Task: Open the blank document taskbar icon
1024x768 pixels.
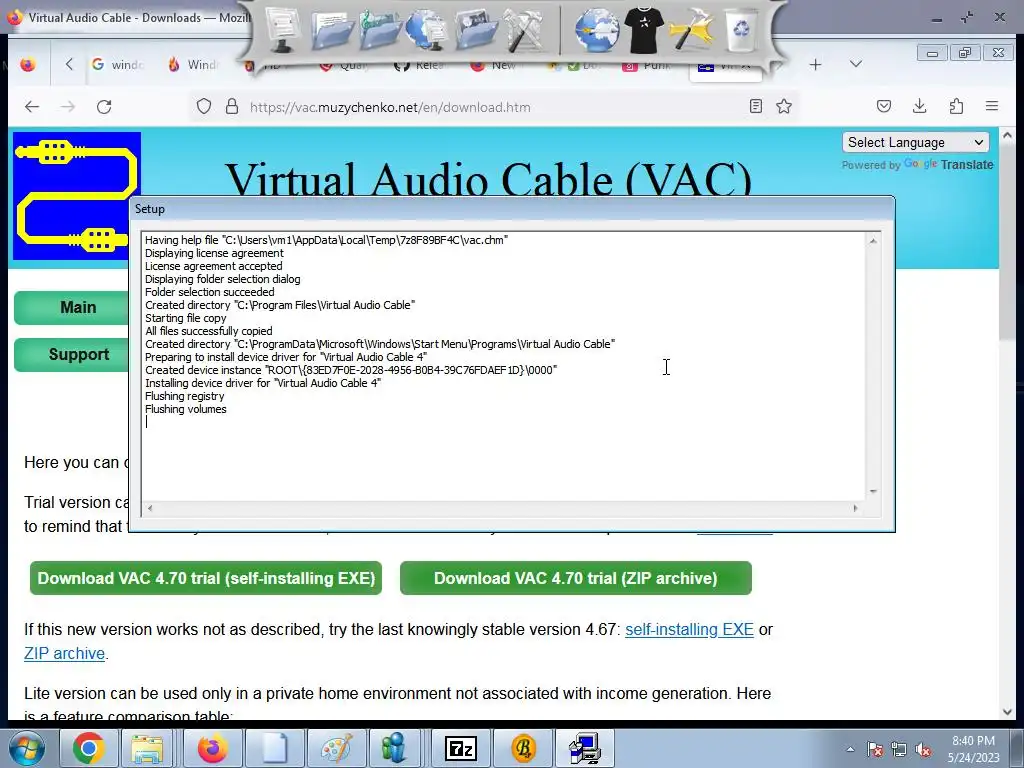Action: 273,748
